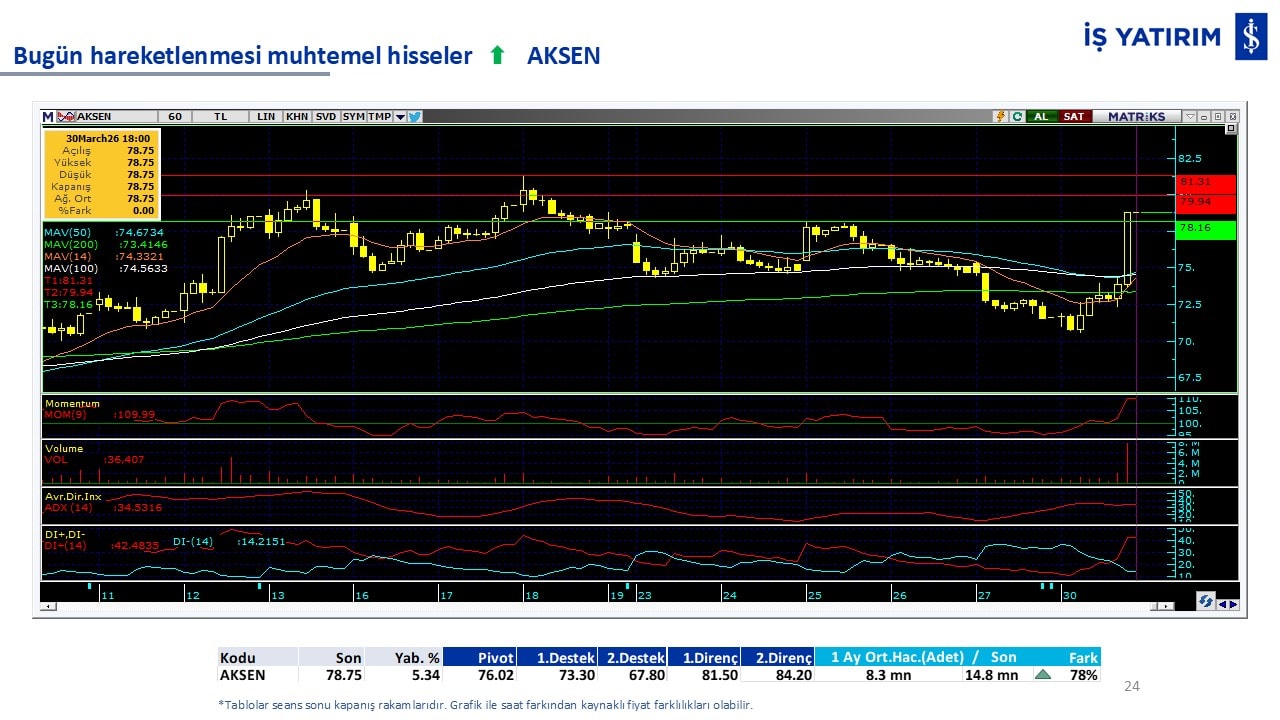This screenshot has width=1280, height=720.
Task: Toggle the LIN scale mode
Action: (266, 117)
